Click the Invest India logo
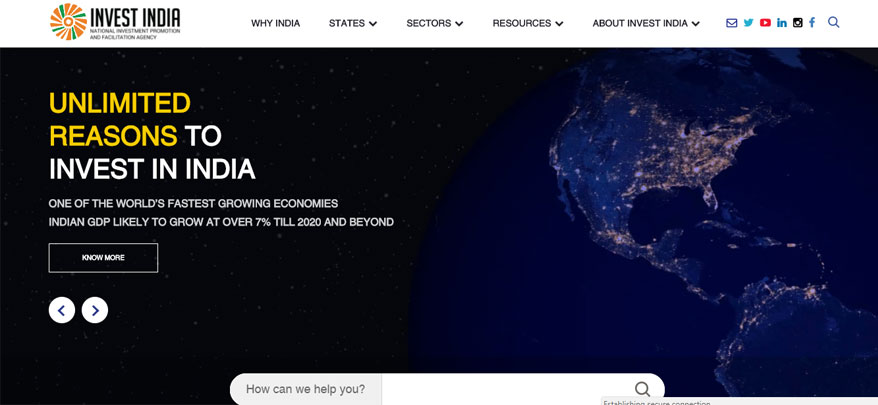The image size is (878, 405). click(115, 22)
